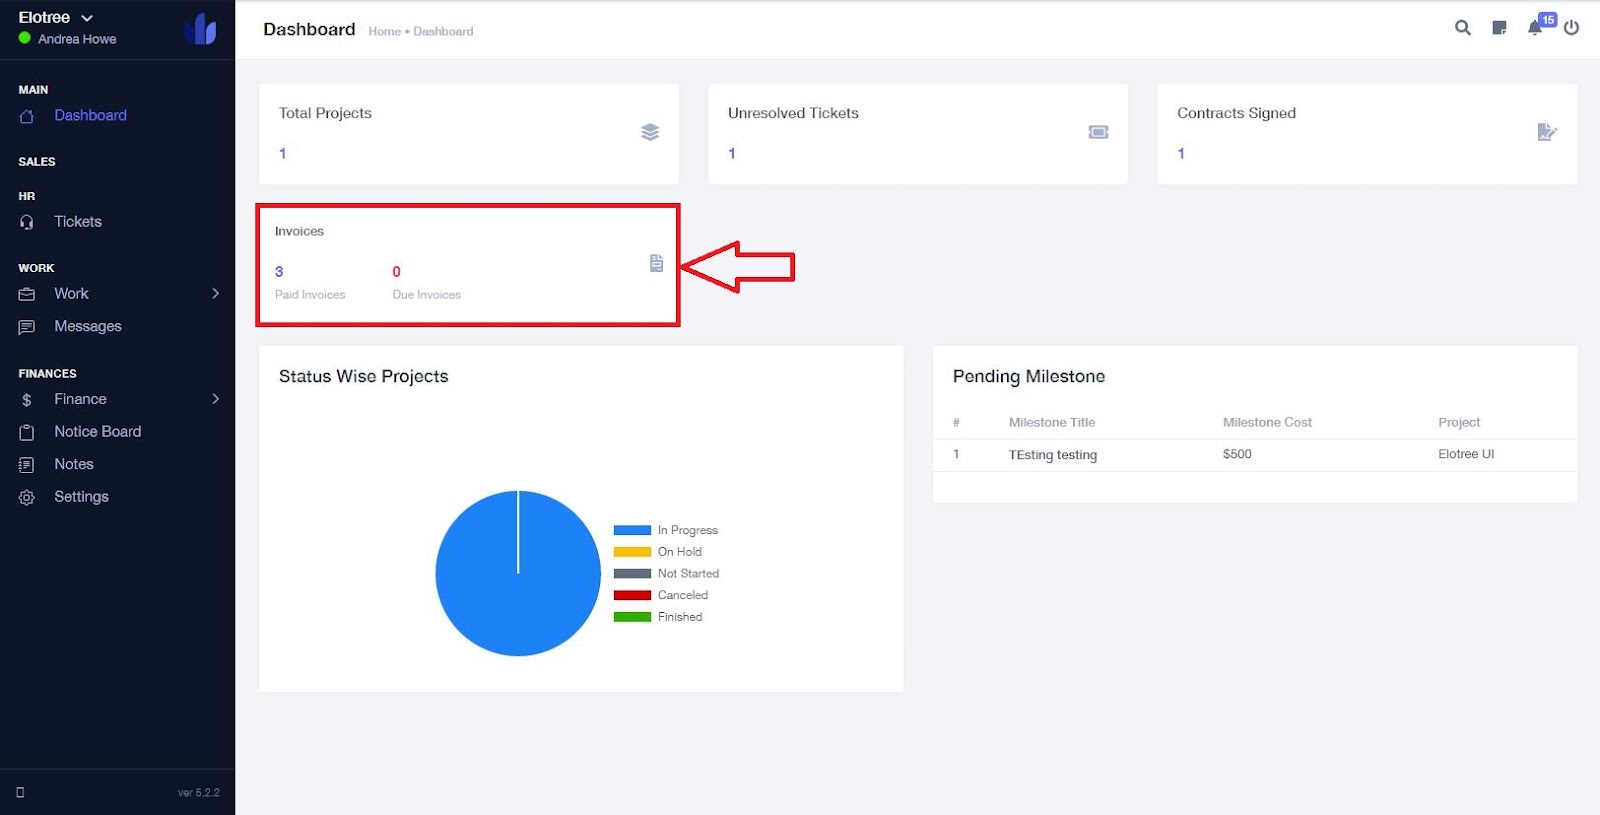Toggle Finished green legend swatch
This screenshot has height=815, width=1600.
coord(632,617)
